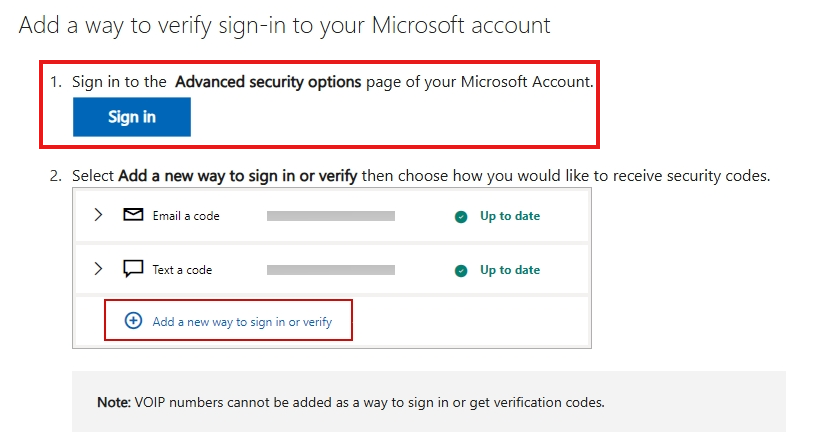Expand the Email a code row chevron
Screen dimensions: 818x436
(x=98, y=215)
